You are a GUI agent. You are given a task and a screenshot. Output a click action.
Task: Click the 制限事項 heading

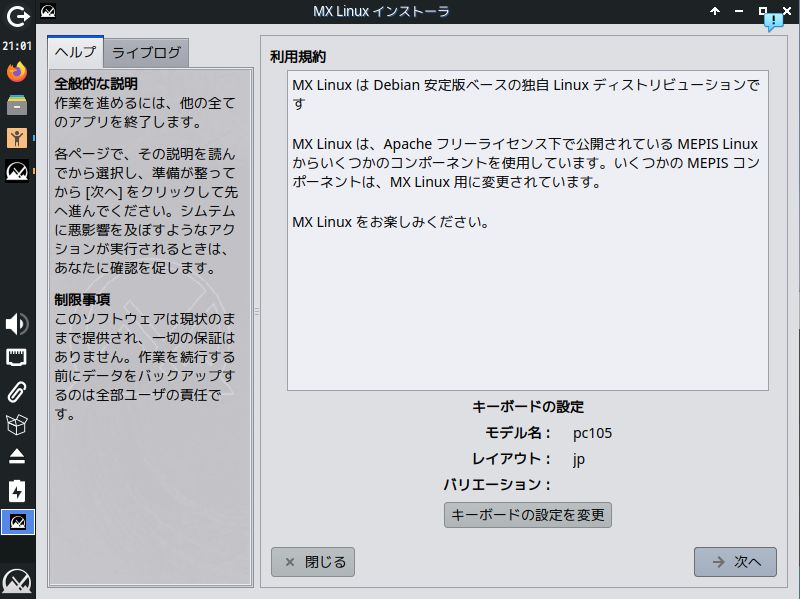pos(82,300)
